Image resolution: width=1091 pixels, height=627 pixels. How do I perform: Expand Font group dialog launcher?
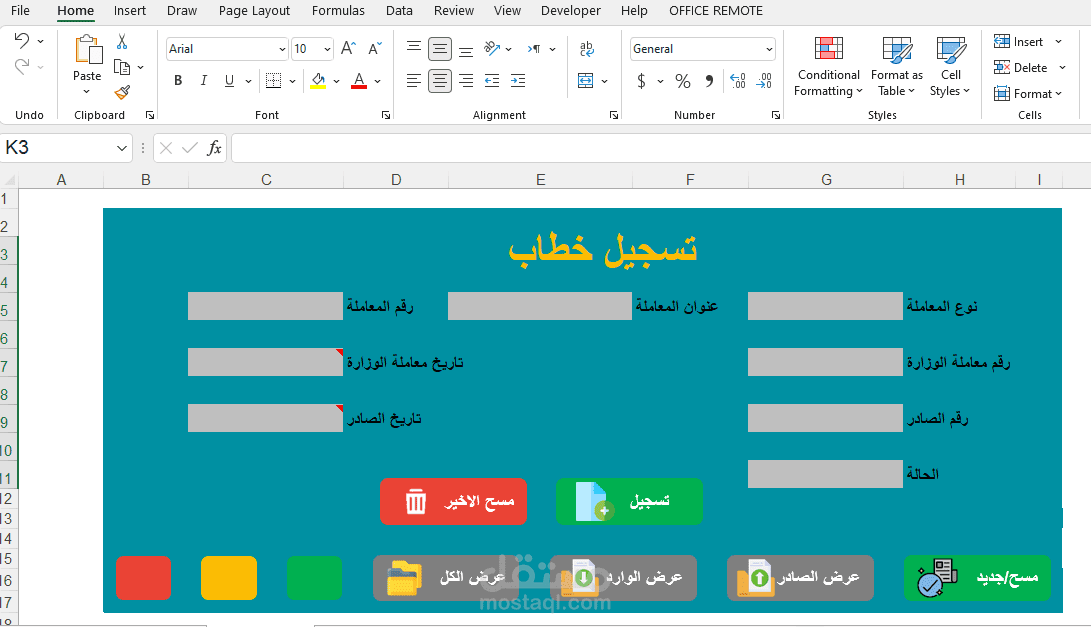point(386,116)
